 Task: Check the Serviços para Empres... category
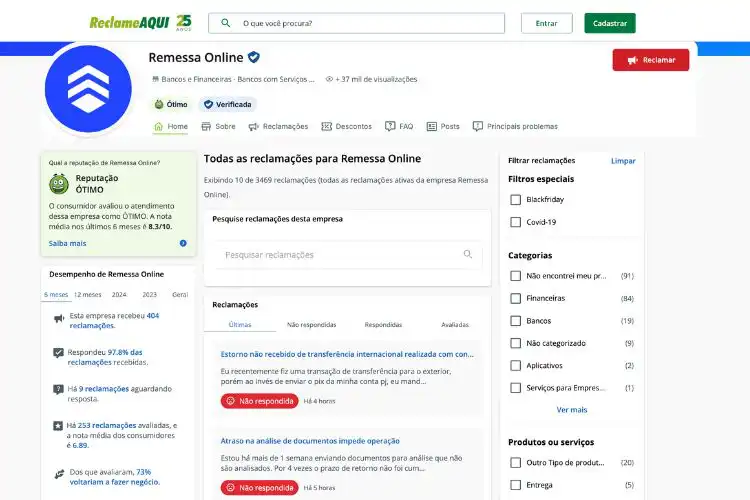coord(516,388)
